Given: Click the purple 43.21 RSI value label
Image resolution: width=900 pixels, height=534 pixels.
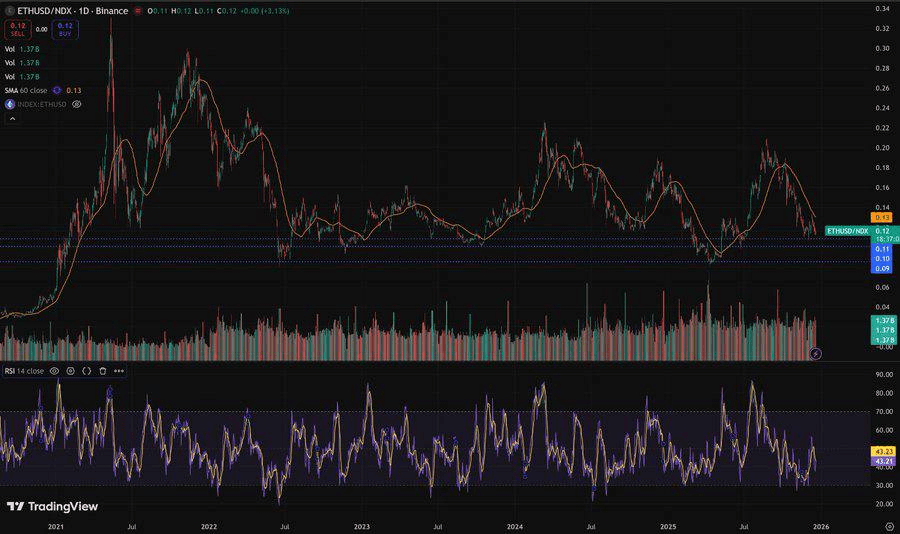Looking at the screenshot, I should pyautogui.click(x=884, y=461).
